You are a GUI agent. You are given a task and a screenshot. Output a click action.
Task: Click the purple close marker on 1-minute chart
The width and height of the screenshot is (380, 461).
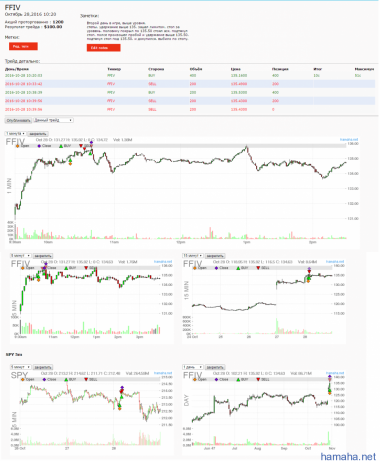[x=91, y=143]
